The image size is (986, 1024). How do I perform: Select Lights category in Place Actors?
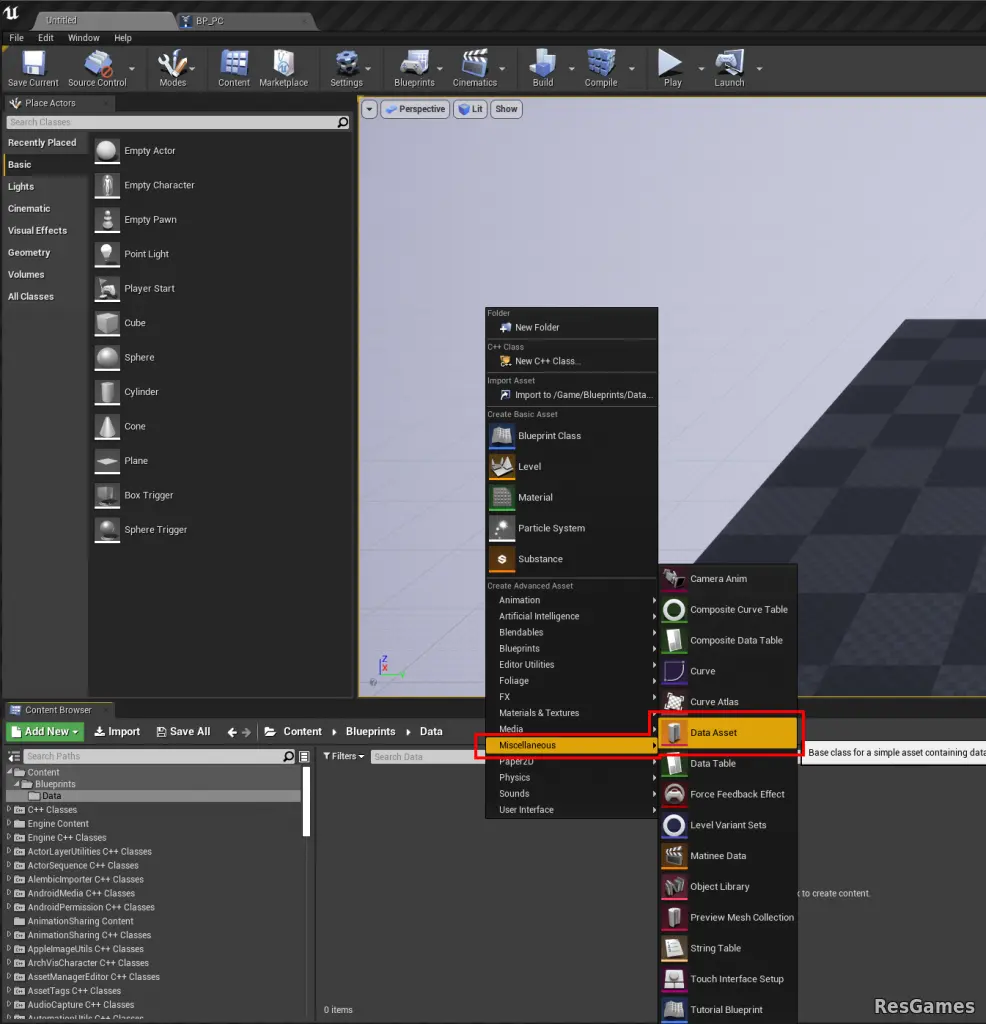pos(21,187)
